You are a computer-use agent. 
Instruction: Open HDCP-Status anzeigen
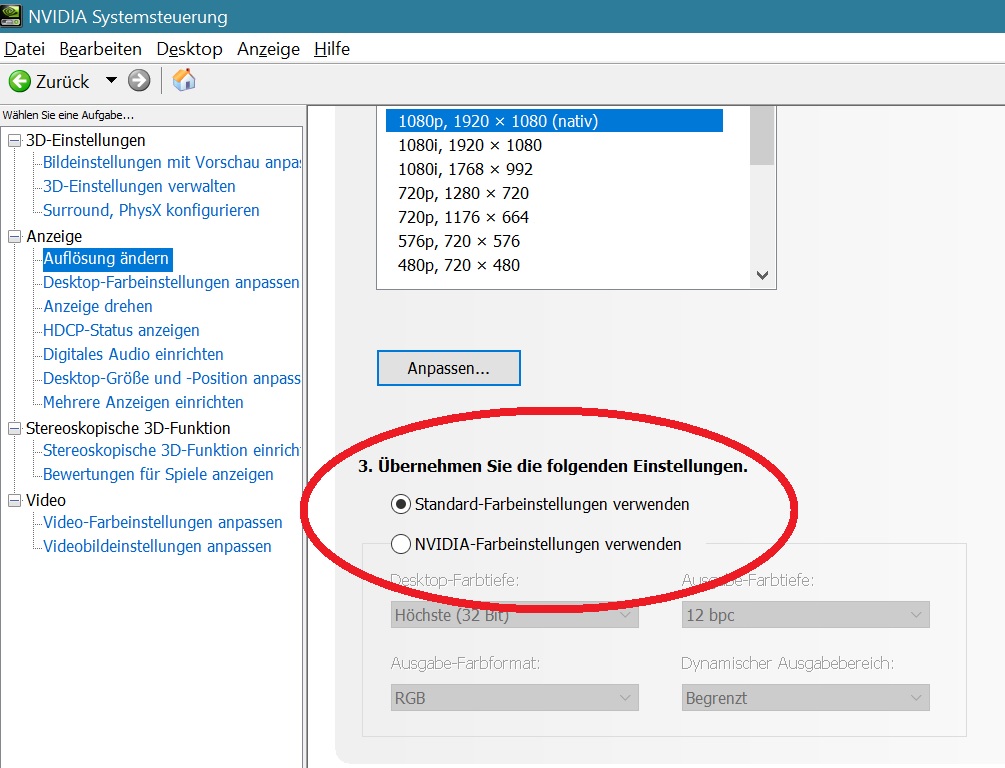tap(121, 330)
